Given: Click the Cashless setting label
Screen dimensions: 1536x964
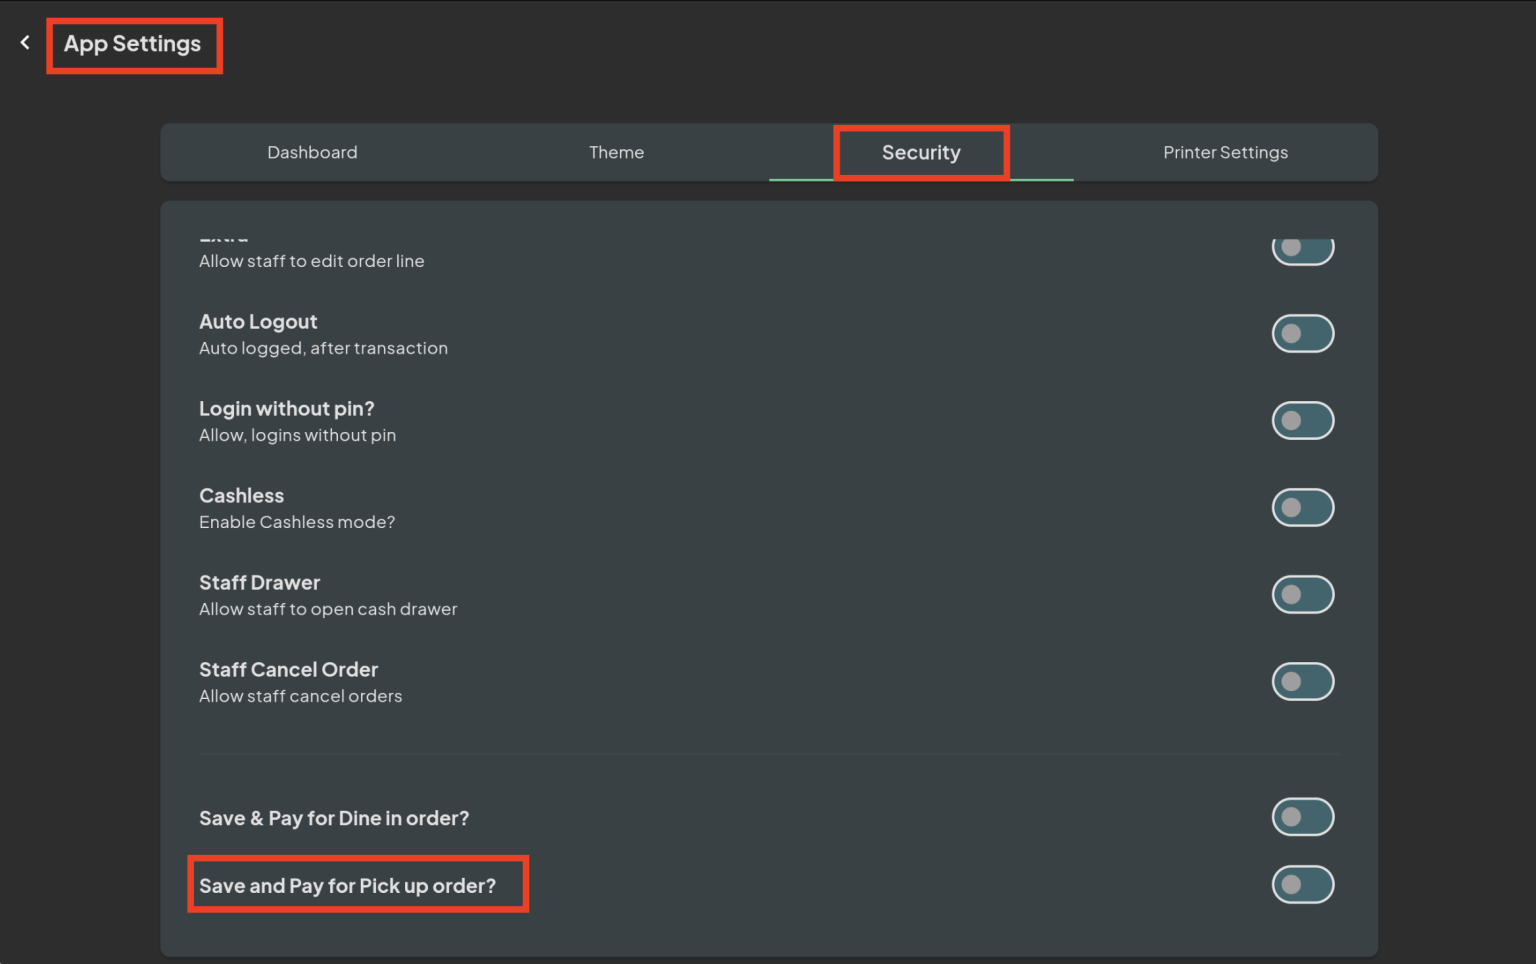Looking at the screenshot, I should coord(241,496).
